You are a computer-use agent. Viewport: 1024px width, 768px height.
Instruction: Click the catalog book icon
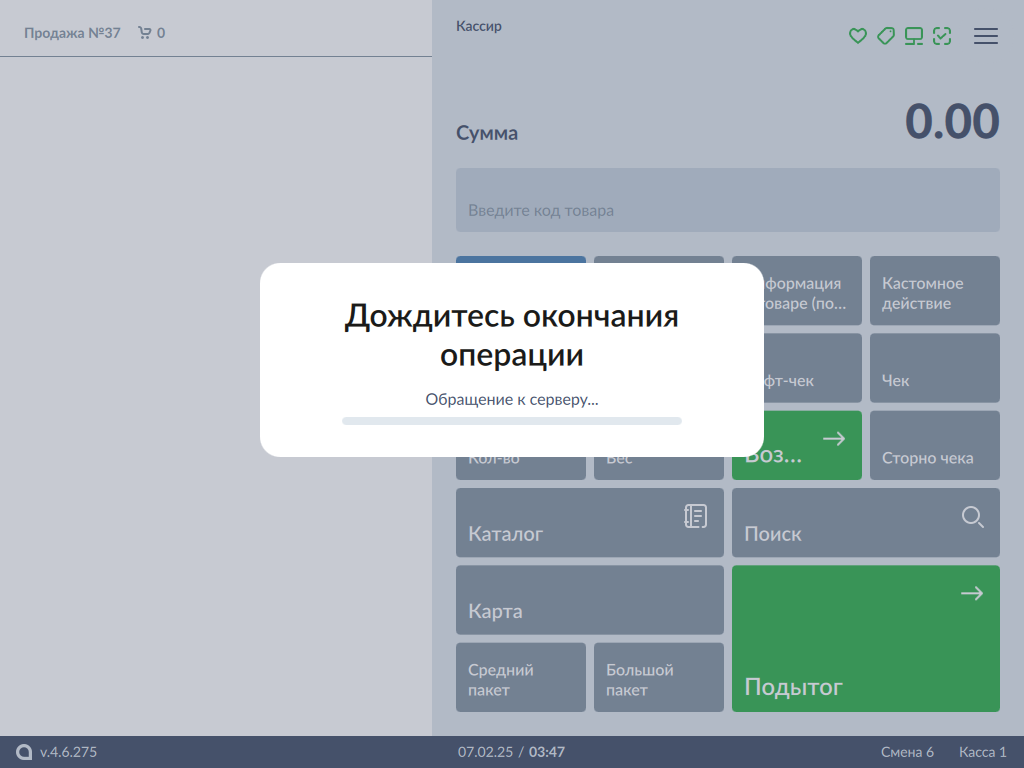(x=695, y=516)
